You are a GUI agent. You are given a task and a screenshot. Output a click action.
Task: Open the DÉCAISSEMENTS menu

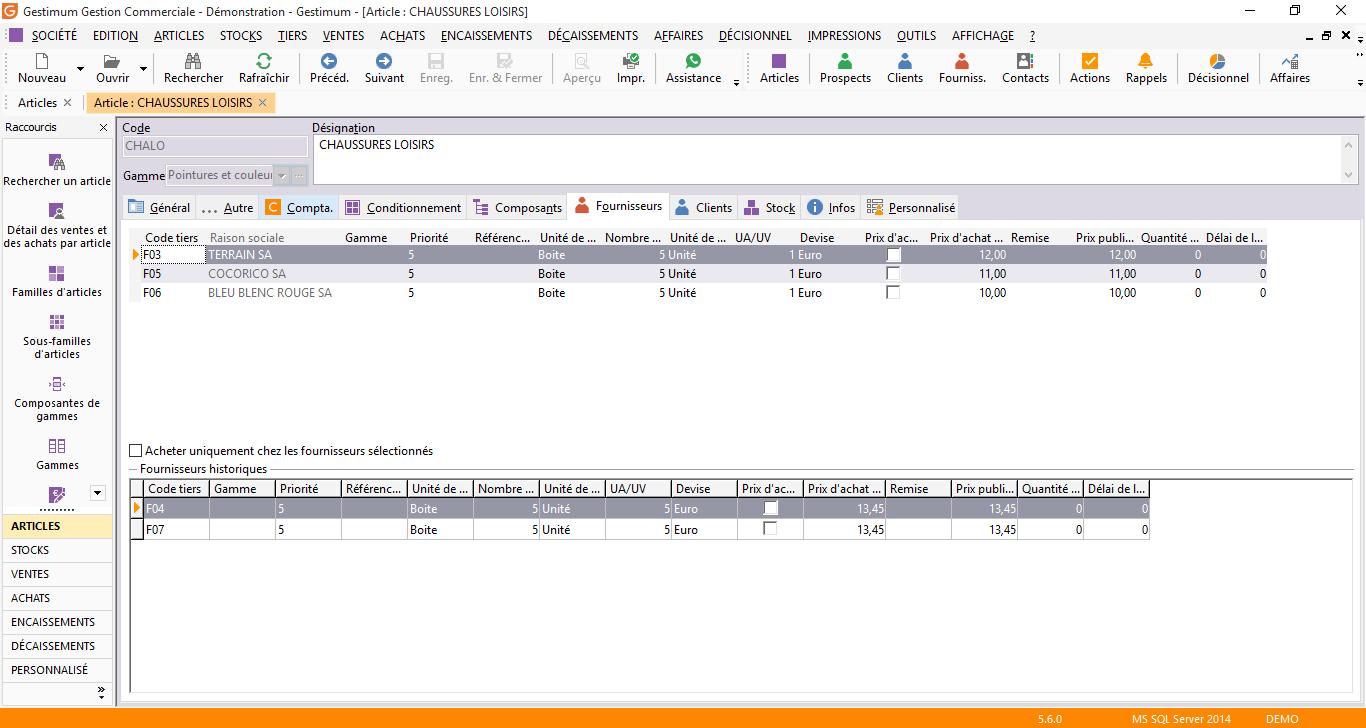point(593,36)
